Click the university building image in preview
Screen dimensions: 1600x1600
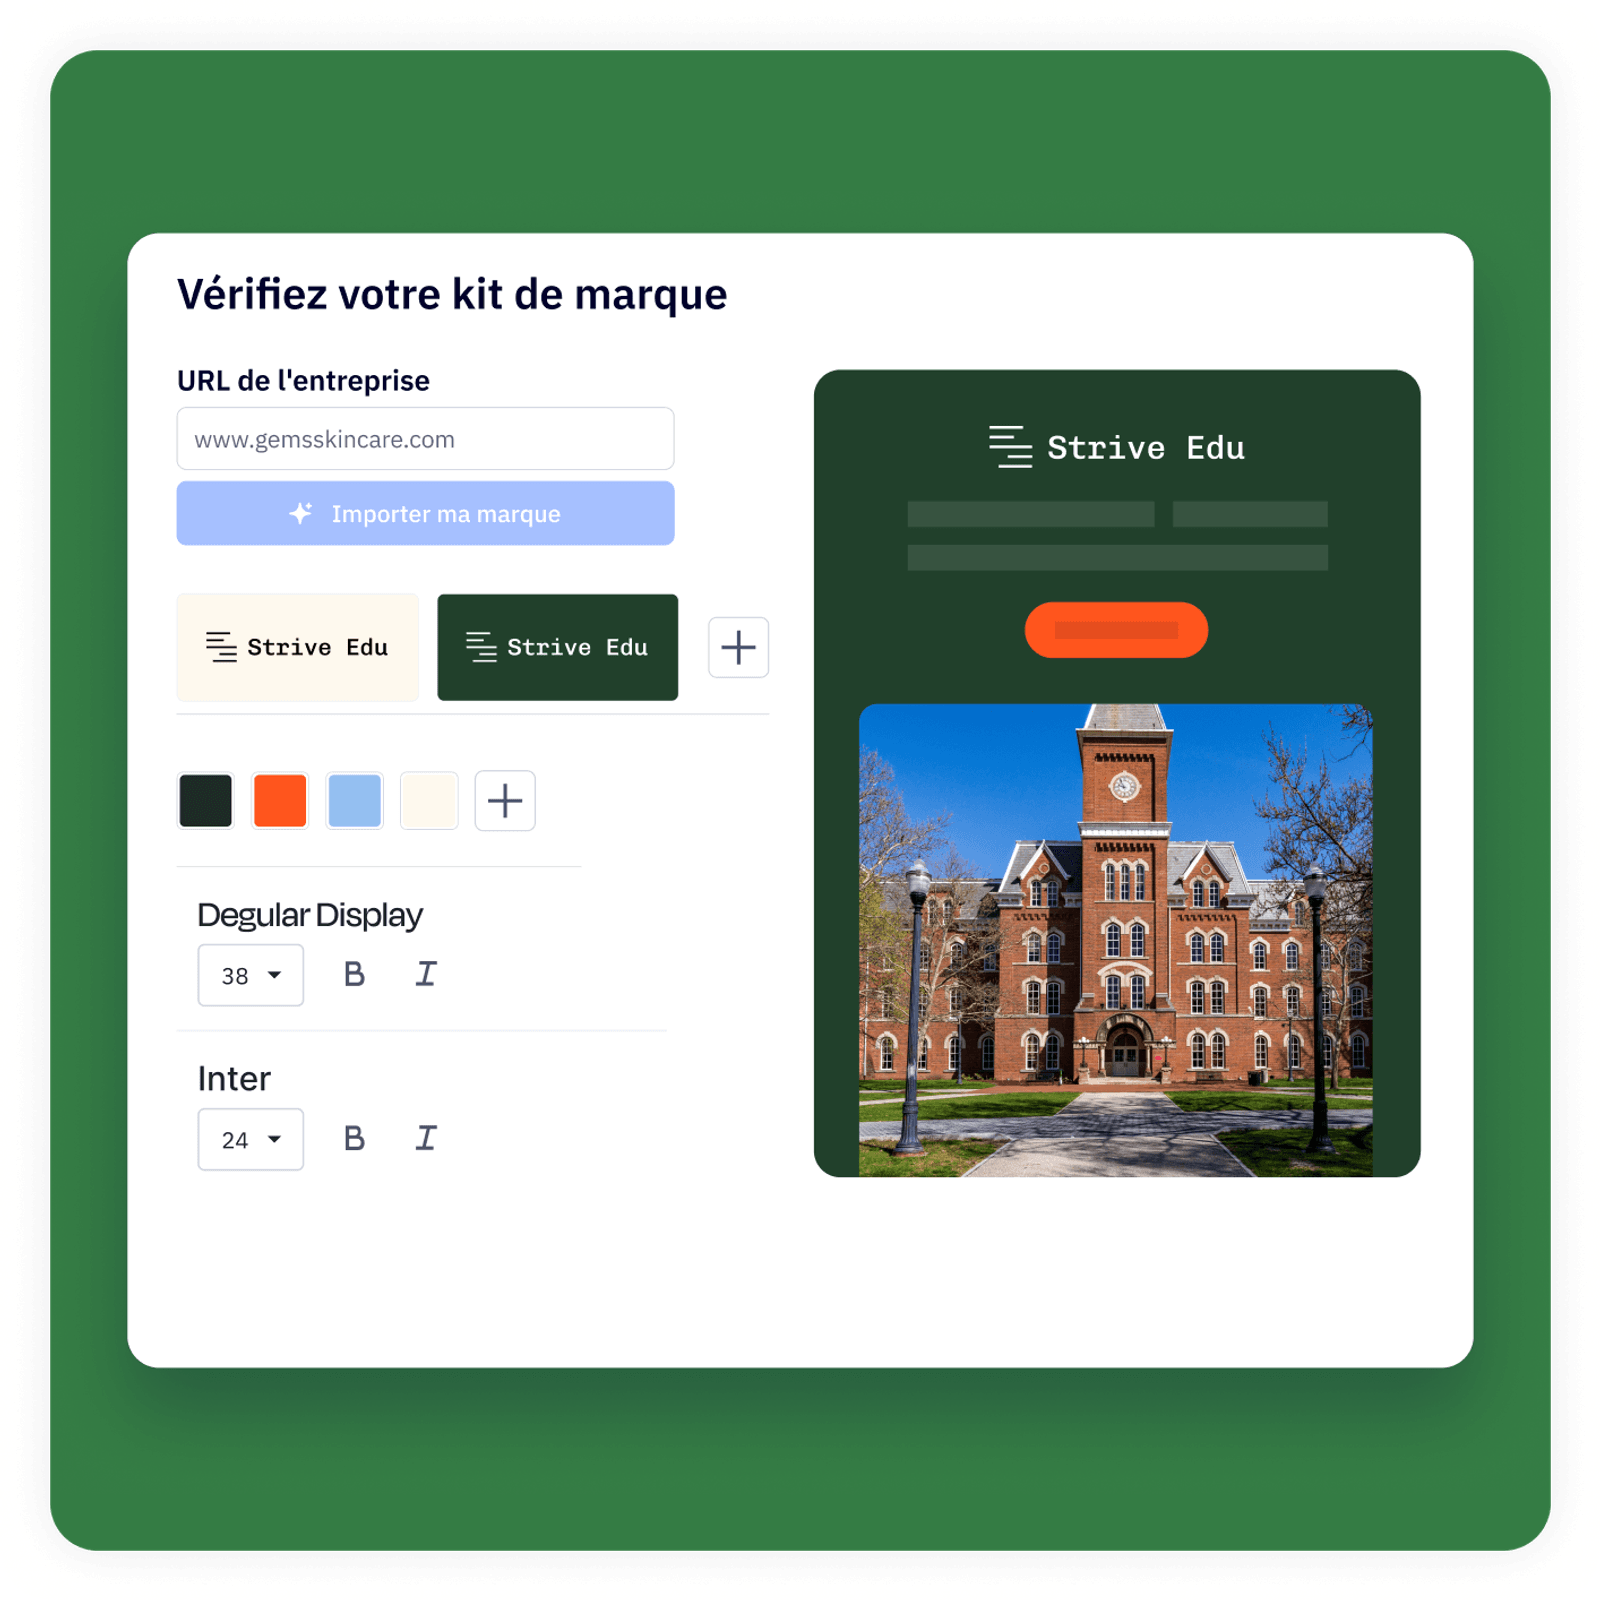[x=1115, y=940]
